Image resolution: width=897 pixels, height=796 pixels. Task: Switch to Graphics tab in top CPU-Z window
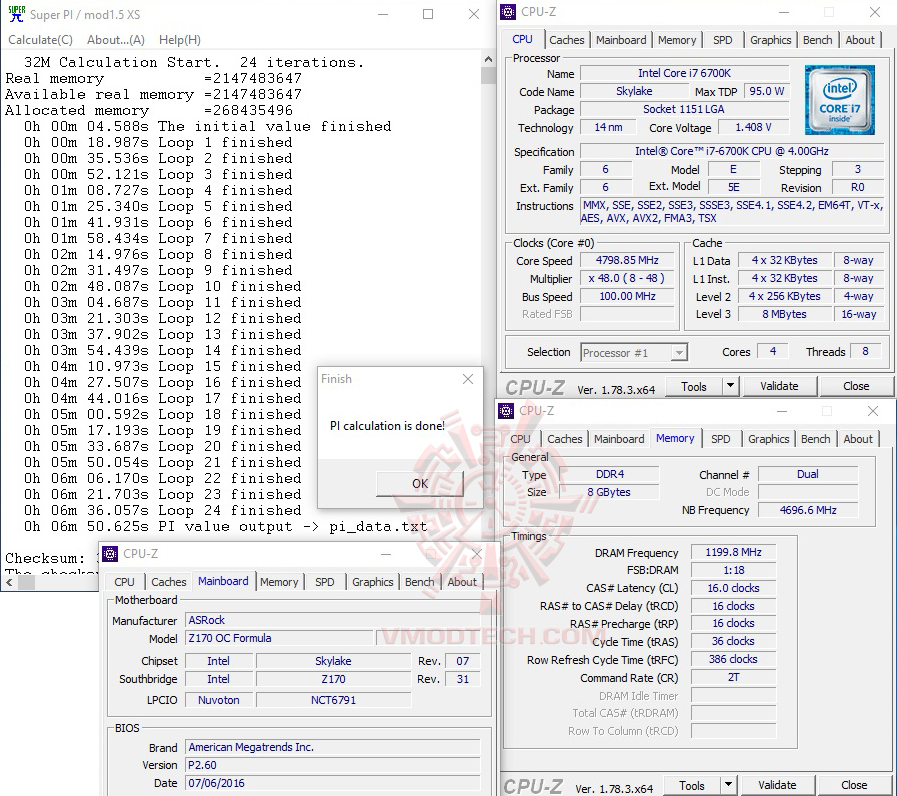click(x=771, y=40)
